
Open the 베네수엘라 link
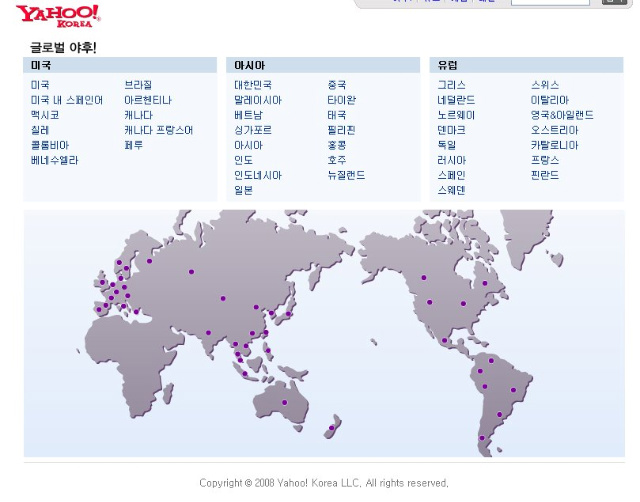tap(54, 160)
